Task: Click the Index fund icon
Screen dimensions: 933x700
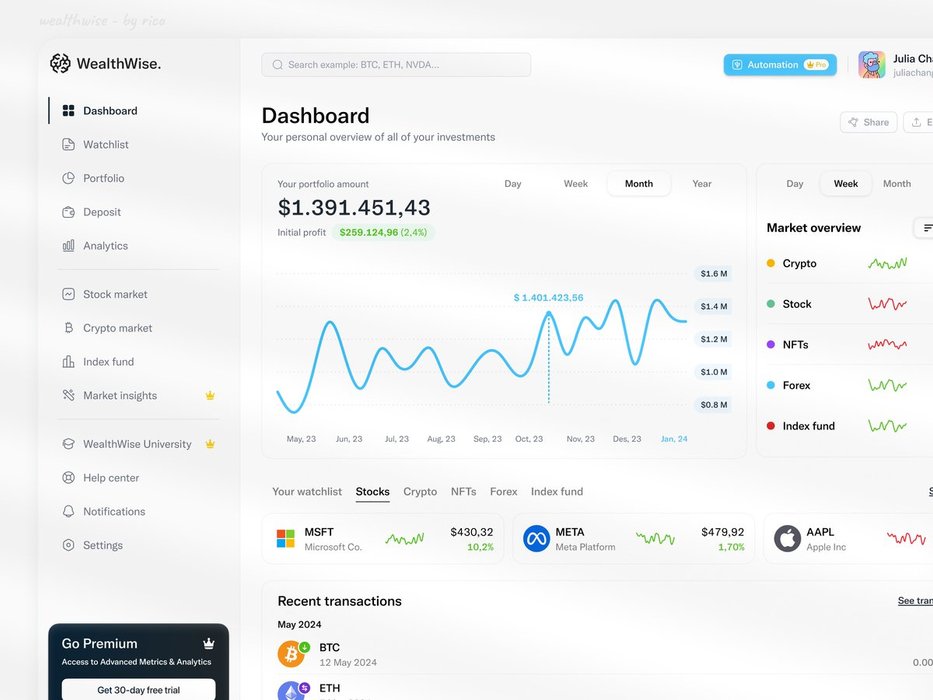Action: pyautogui.click(x=68, y=361)
